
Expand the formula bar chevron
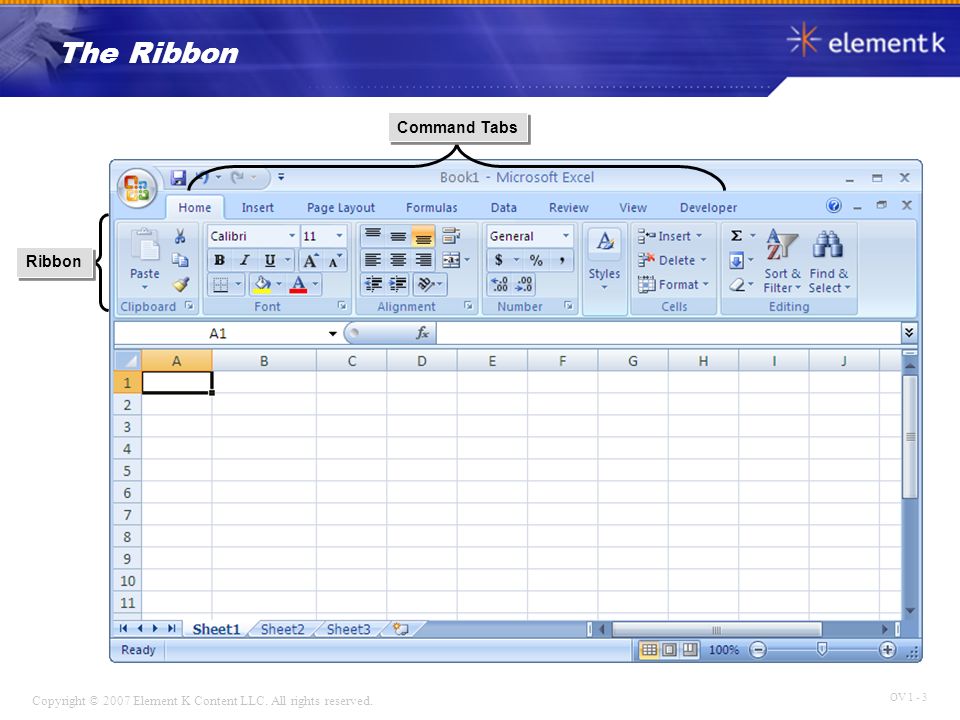[x=909, y=332]
